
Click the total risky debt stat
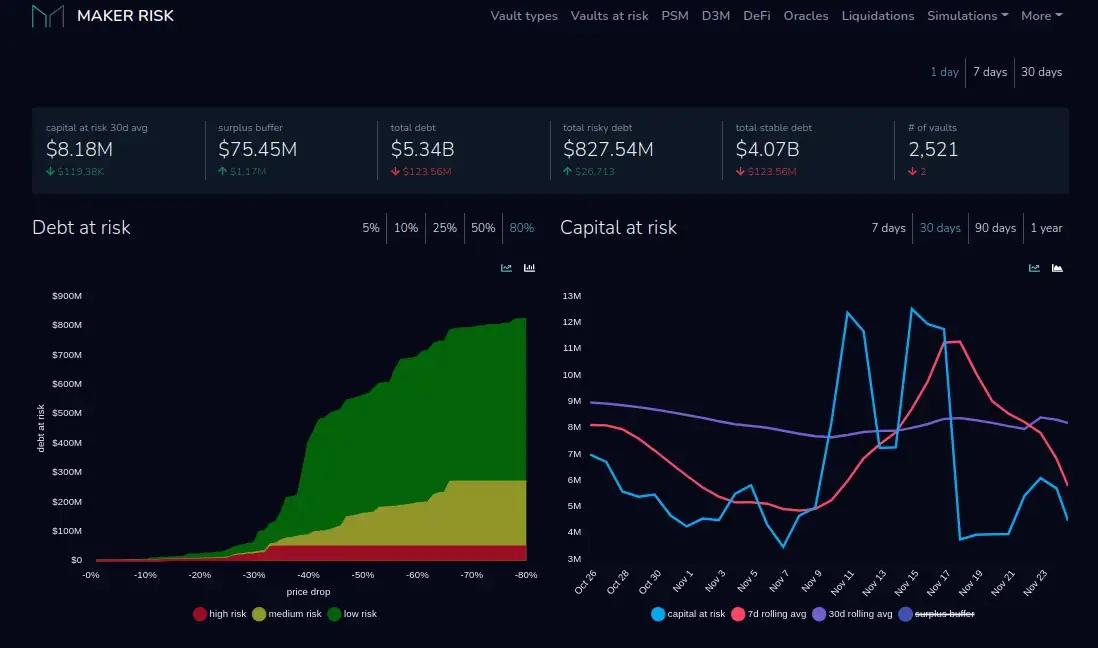[x=608, y=149]
